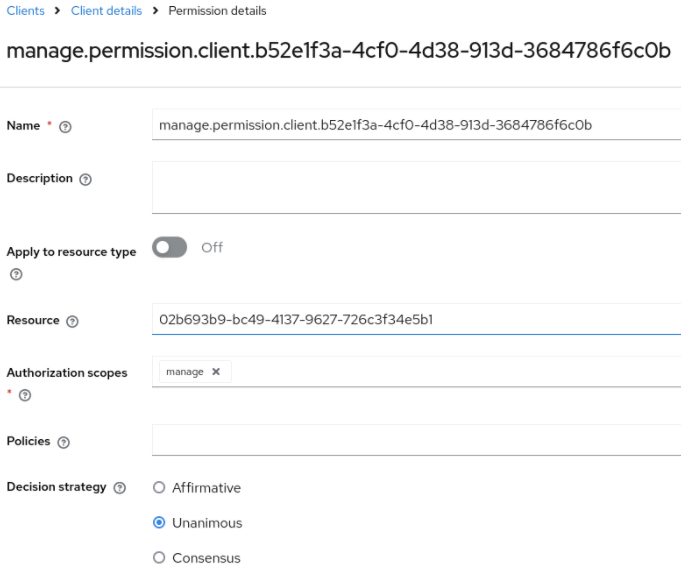Click into the Name text field
Image resolution: width=681 pixels, height=574 pixels.
[x=415, y=125]
